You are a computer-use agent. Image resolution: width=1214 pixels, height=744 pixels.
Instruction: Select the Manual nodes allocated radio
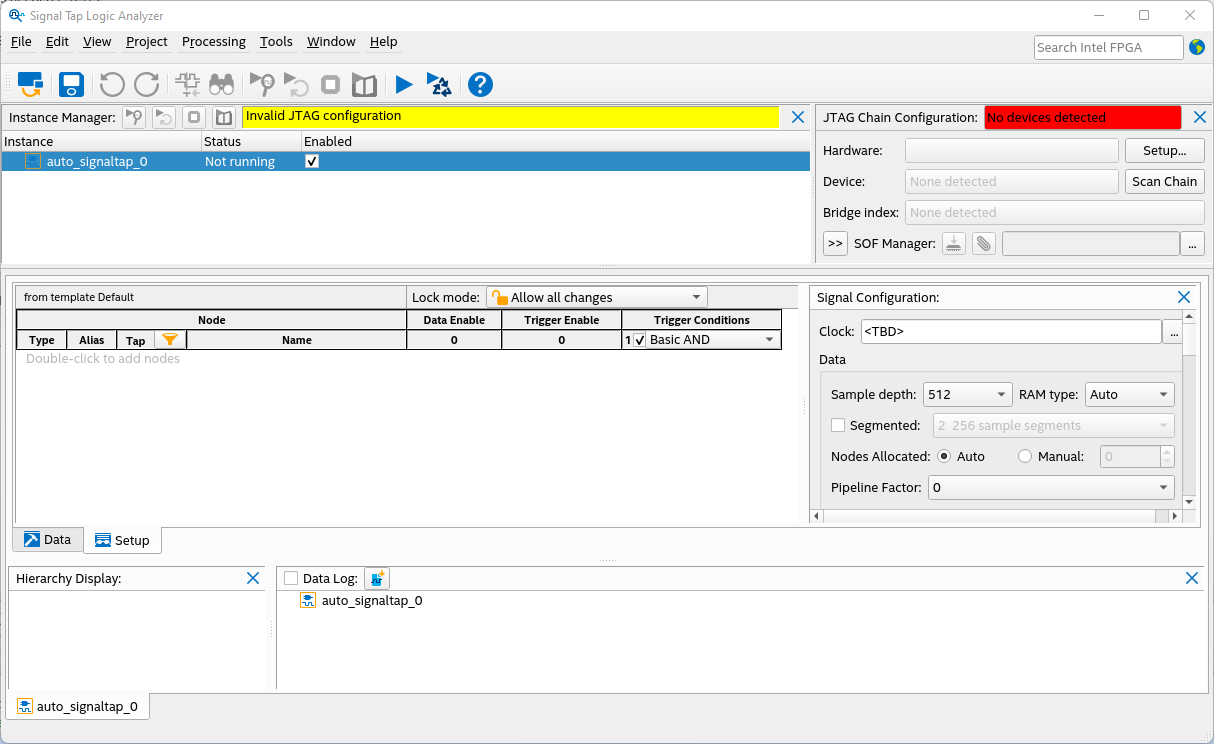[1025, 457]
